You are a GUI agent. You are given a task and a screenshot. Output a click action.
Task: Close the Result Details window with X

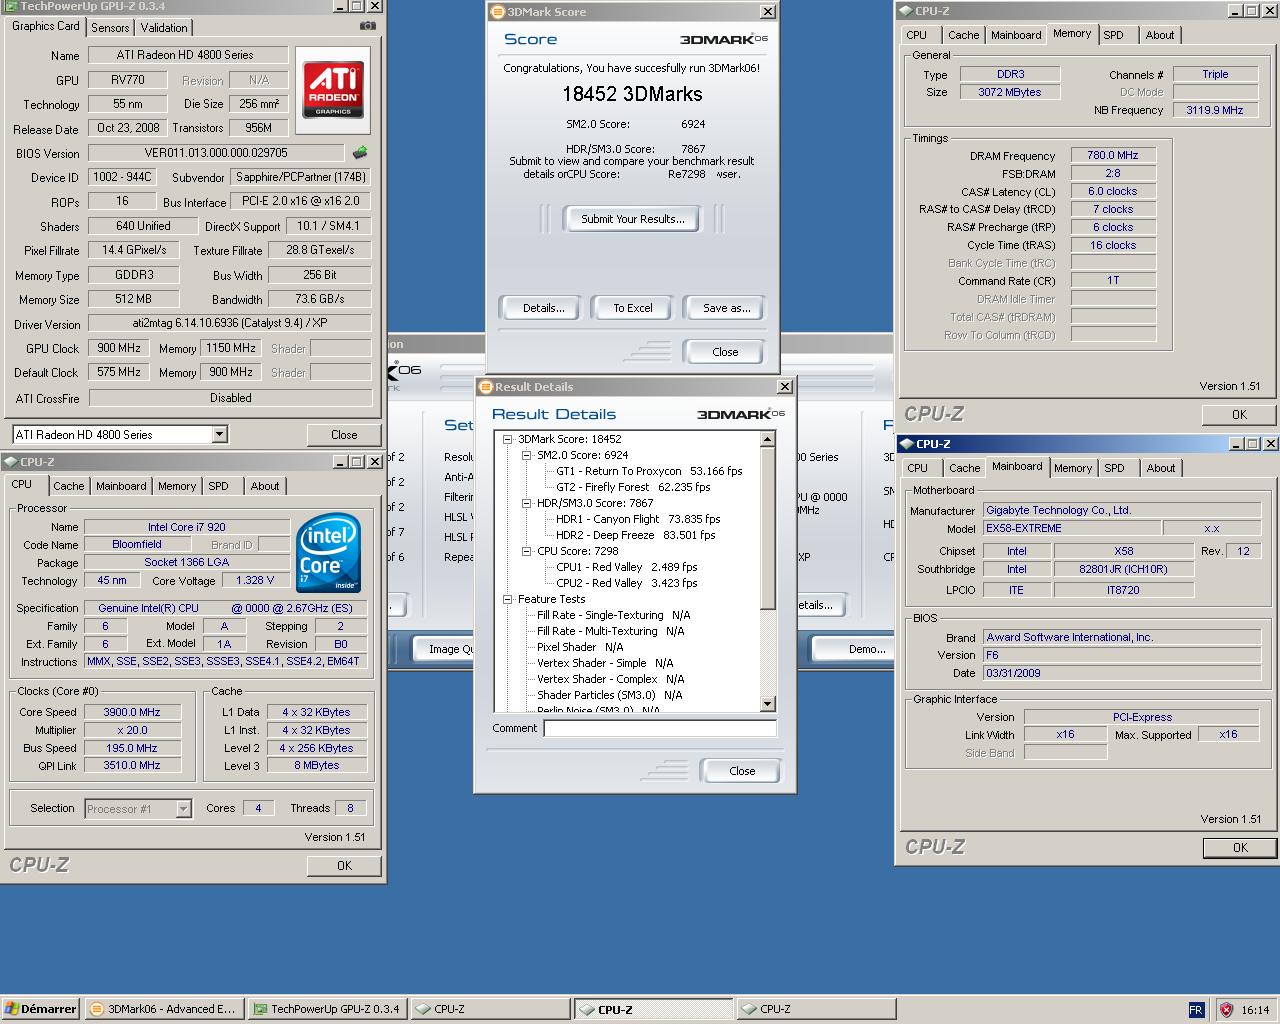[x=785, y=387]
